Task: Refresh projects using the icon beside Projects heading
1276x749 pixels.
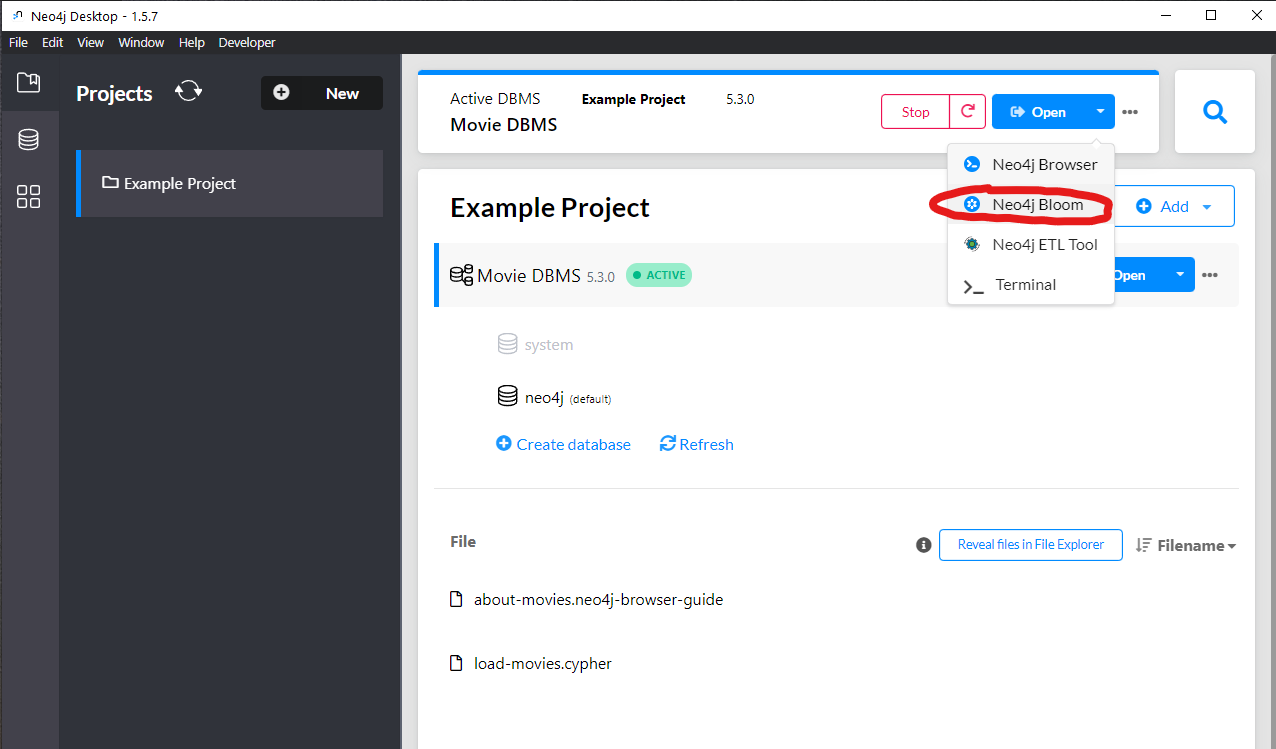Action: click(188, 91)
